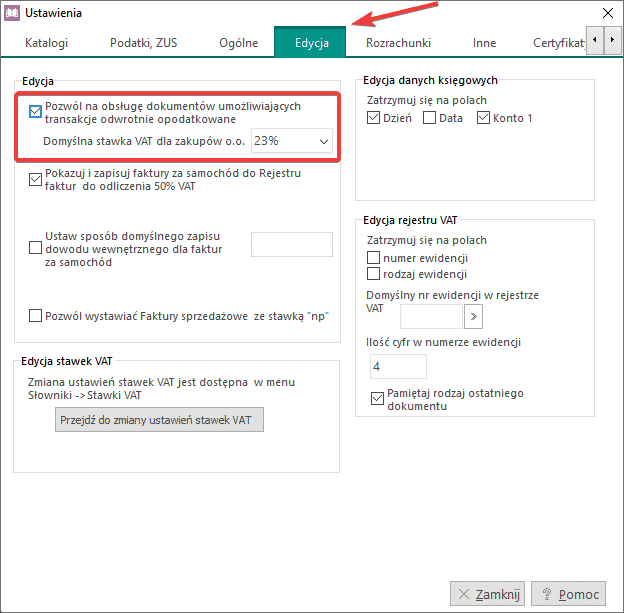Check the rodzaj ewidencji option

tap(375, 273)
